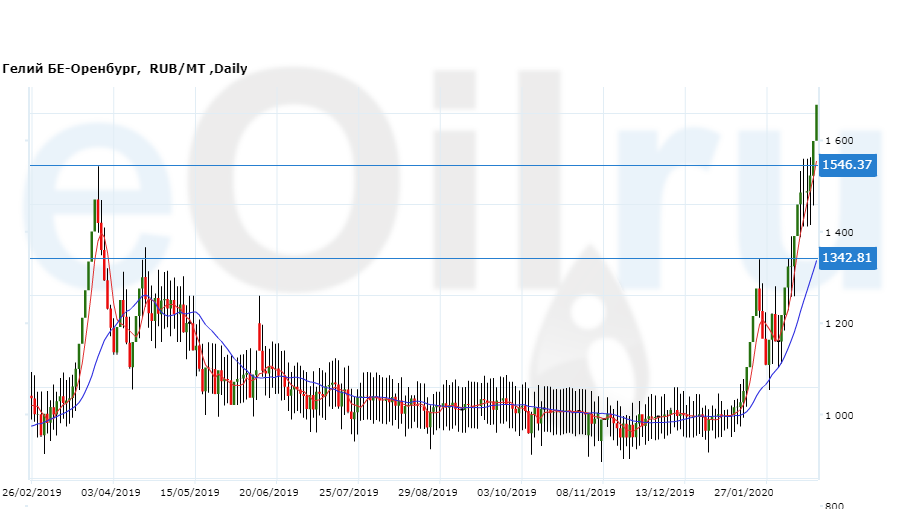The image size is (909, 509).
Task: Pick the 20/06/2019 date axis label
Action: (269, 492)
